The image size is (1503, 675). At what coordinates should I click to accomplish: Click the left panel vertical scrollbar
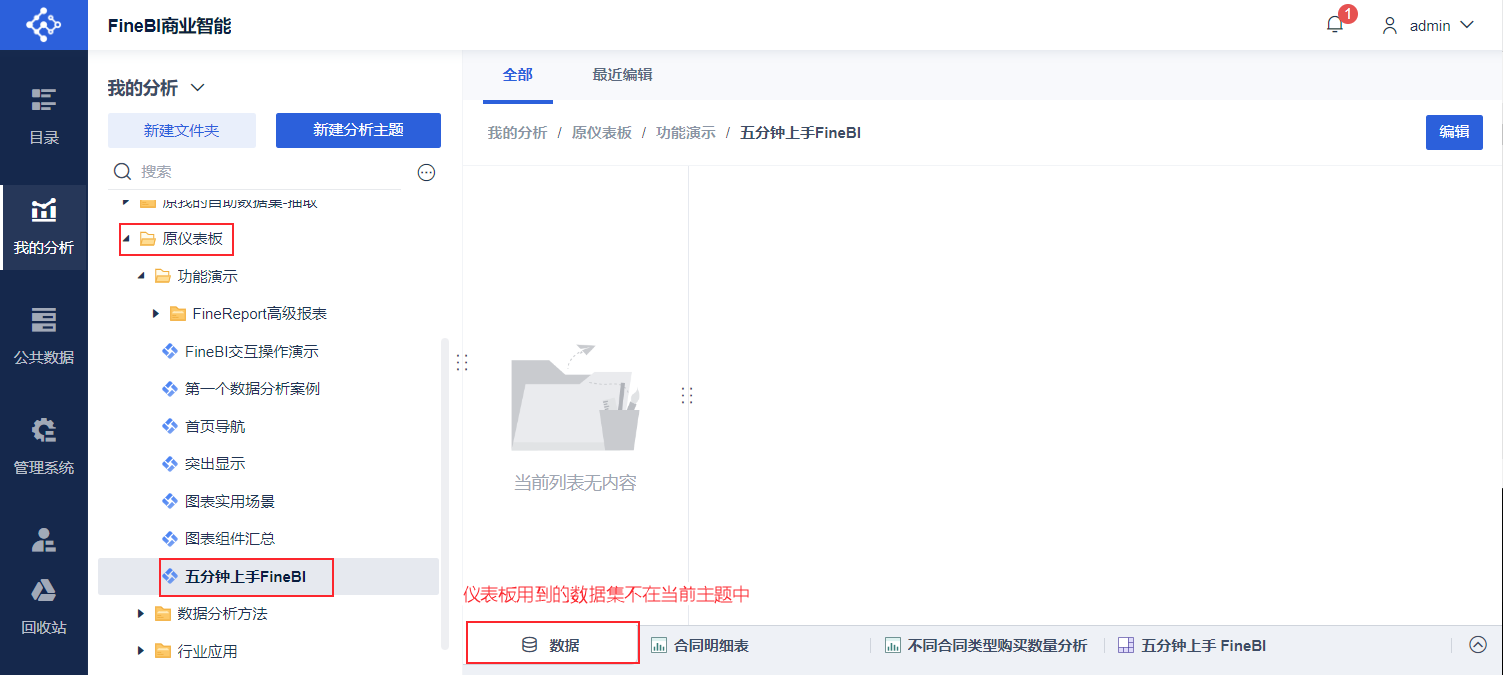click(445, 493)
